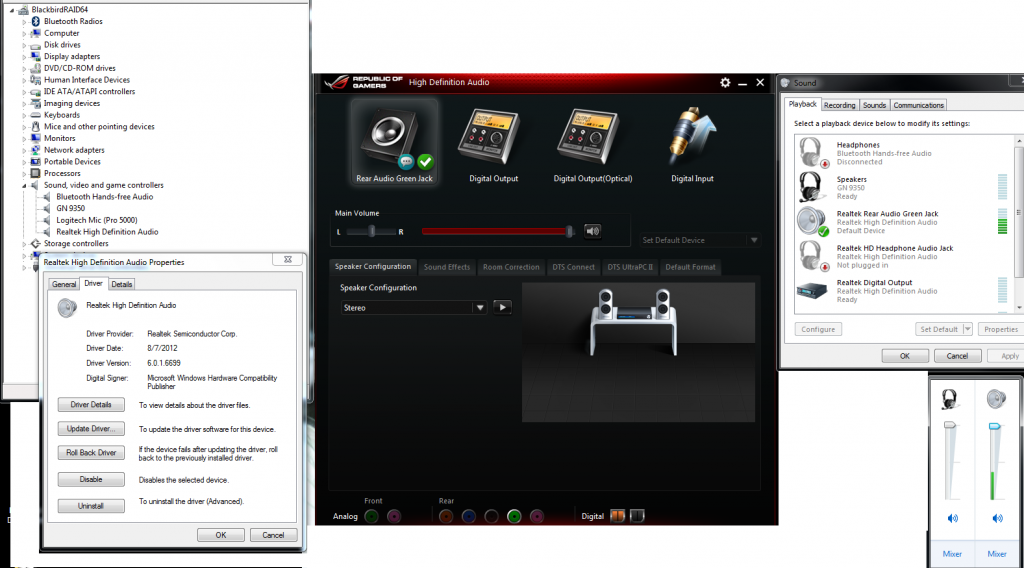
Task: Click the speaker icon in volume mixer
Action: tap(996, 398)
